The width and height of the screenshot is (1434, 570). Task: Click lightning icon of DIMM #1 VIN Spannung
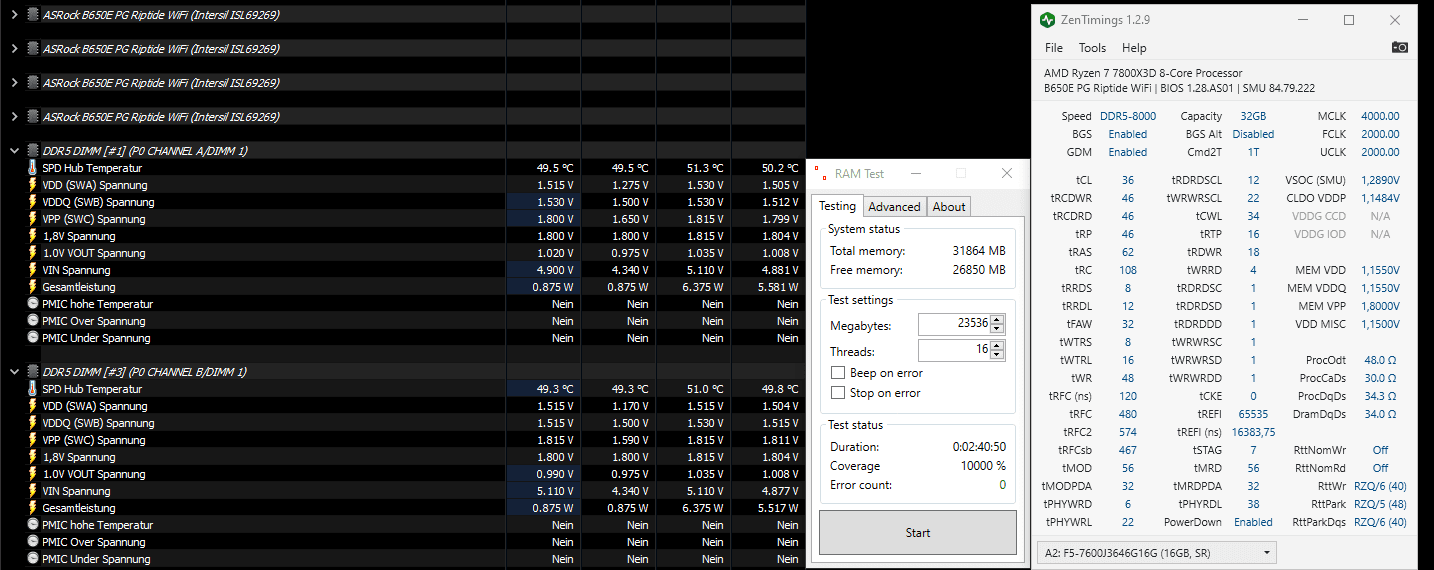pos(32,270)
